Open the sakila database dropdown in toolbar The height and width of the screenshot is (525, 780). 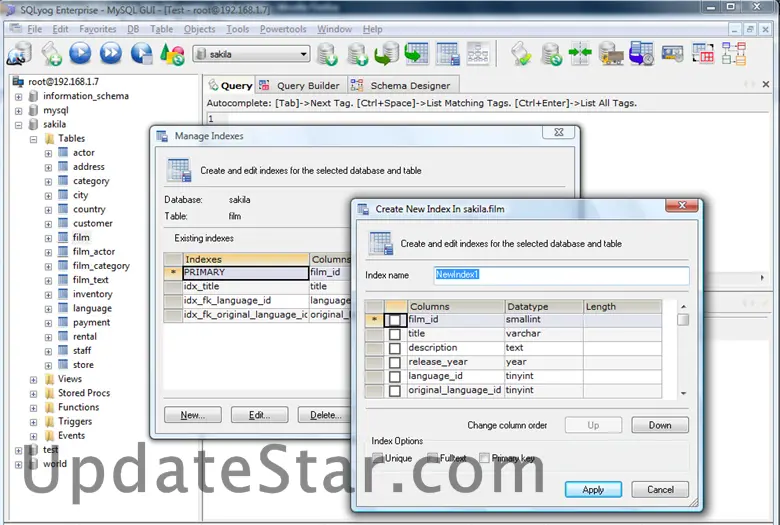(303, 54)
